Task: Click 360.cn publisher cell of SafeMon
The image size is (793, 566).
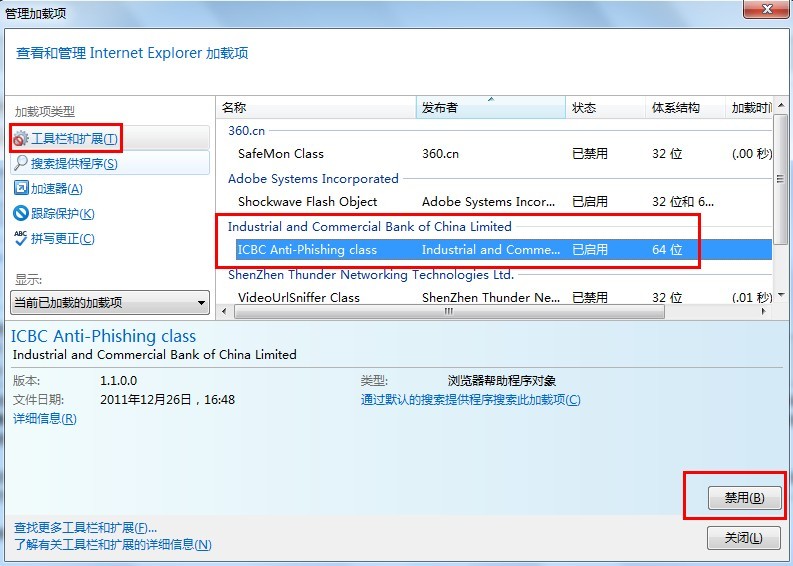Action: [x=440, y=154]
